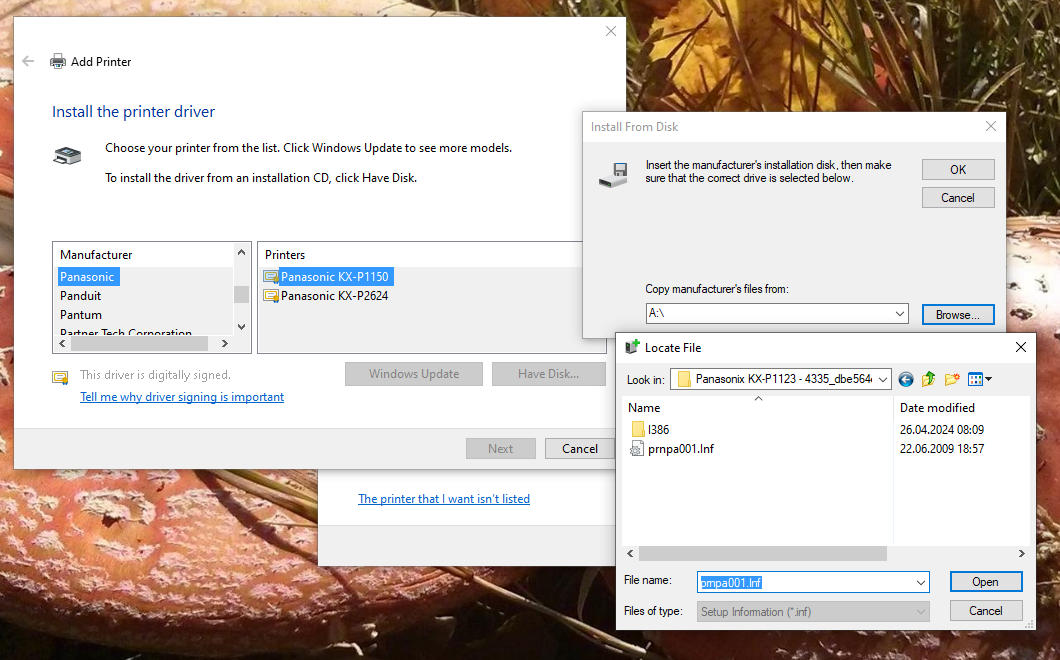This screenshot has height=660, width=1060.
Task: Click Locate File scroll left arrow
Action: (630, 553)
